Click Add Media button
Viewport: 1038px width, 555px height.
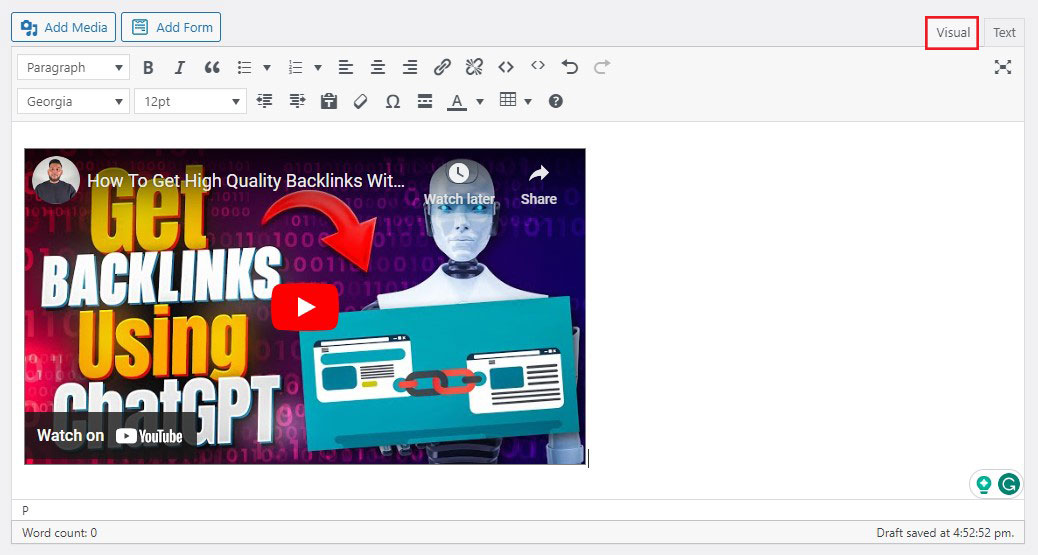(64, 27)
